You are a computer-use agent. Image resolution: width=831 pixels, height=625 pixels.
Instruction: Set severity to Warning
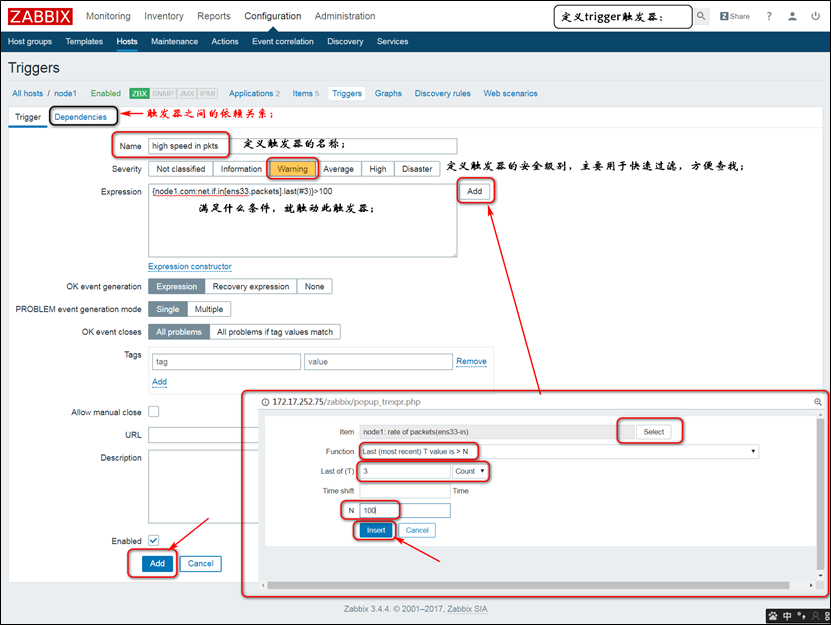[293, 169]
